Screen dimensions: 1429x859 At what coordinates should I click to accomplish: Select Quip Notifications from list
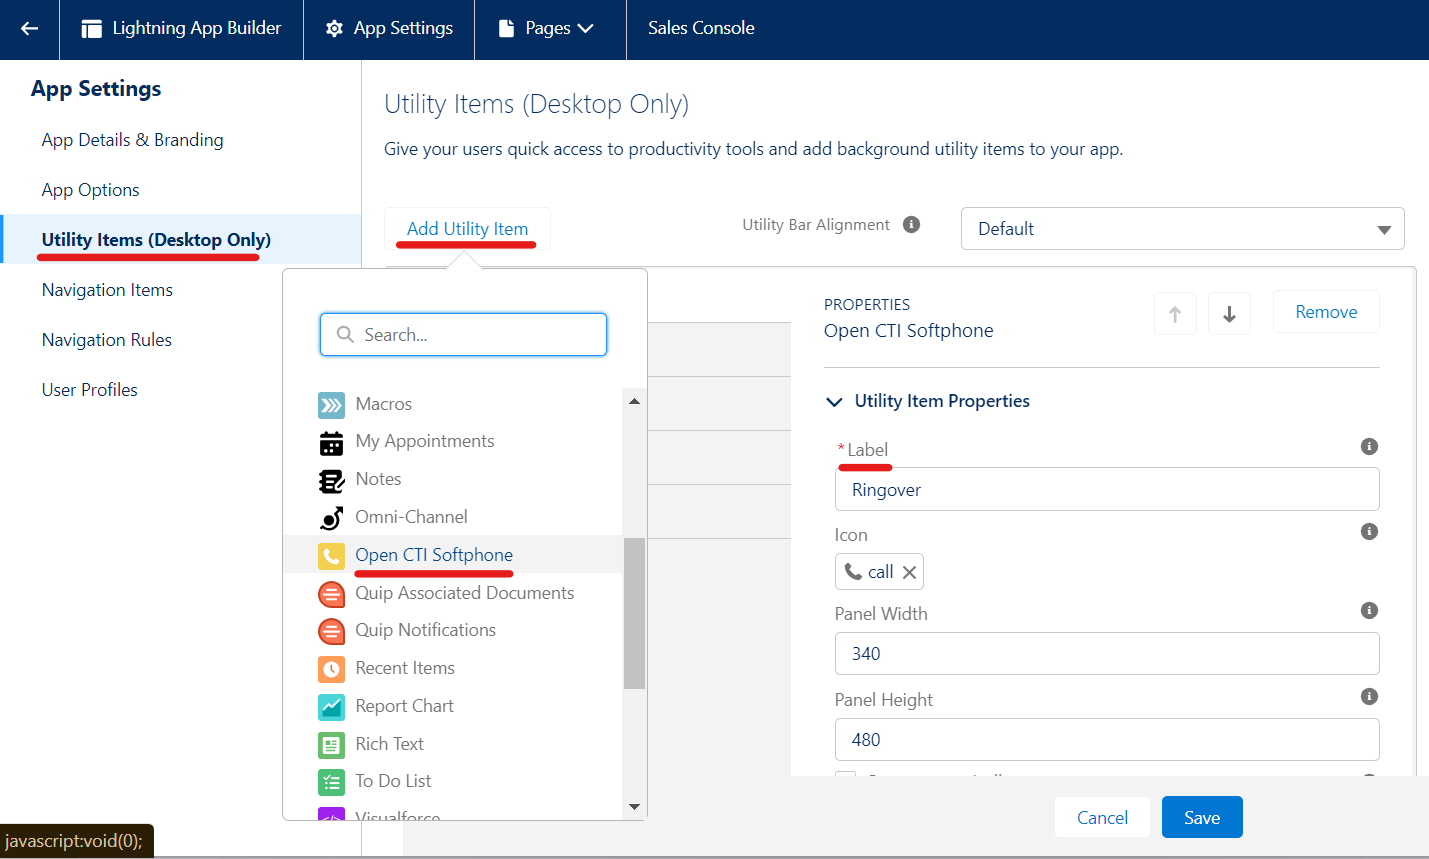426,630
